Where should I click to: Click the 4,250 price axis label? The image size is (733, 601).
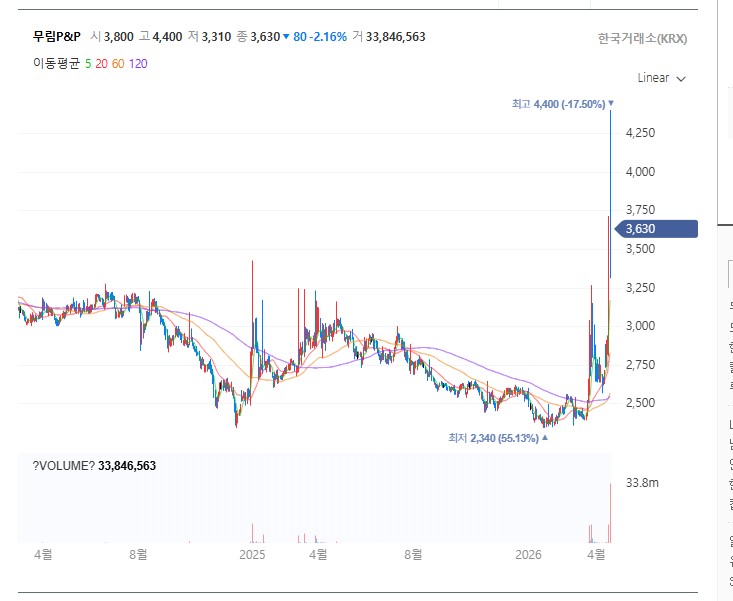(640, 133)
